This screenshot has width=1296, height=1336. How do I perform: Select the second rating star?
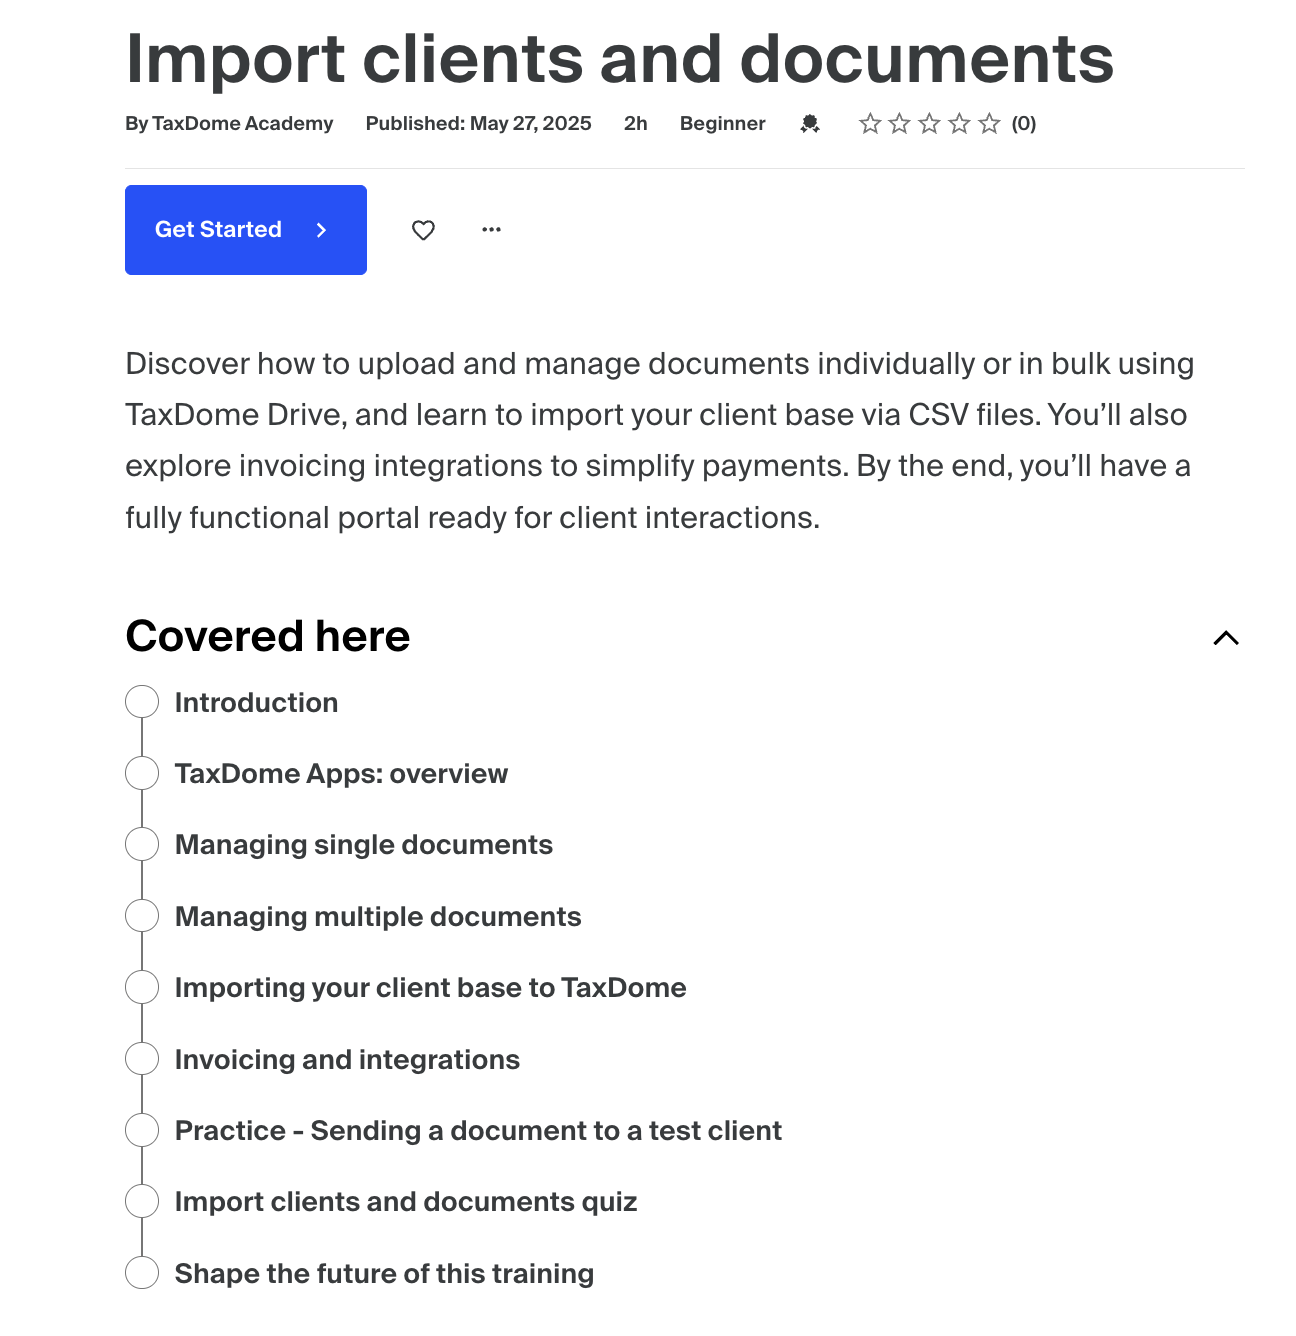(x=900, y=124)
